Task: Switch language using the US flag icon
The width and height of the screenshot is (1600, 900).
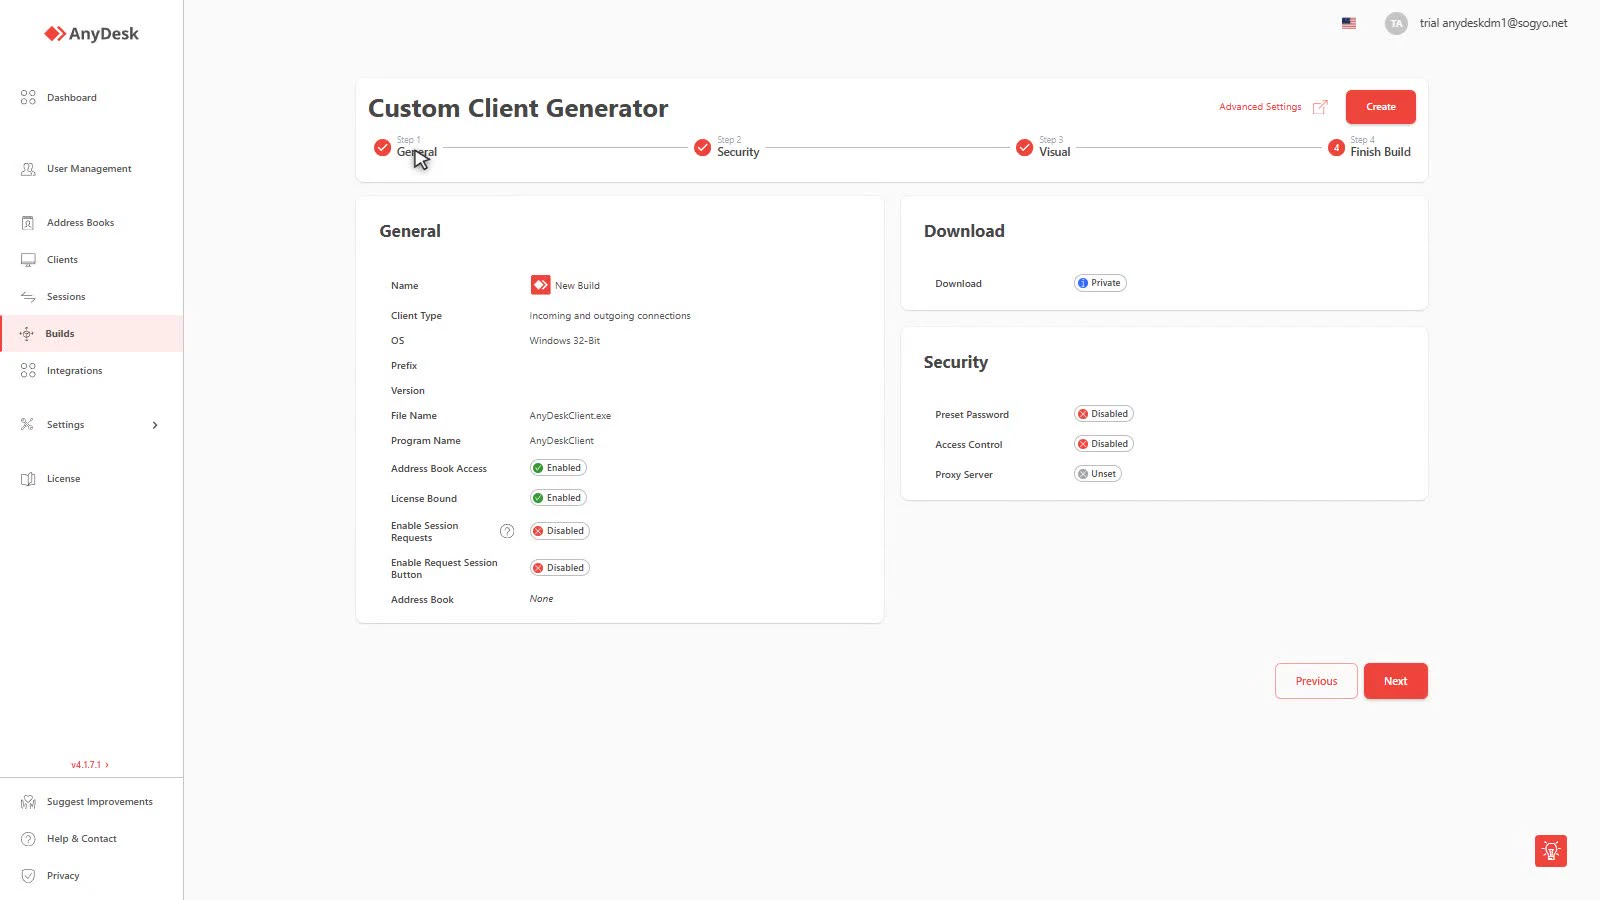Action: coord(1349,23)
